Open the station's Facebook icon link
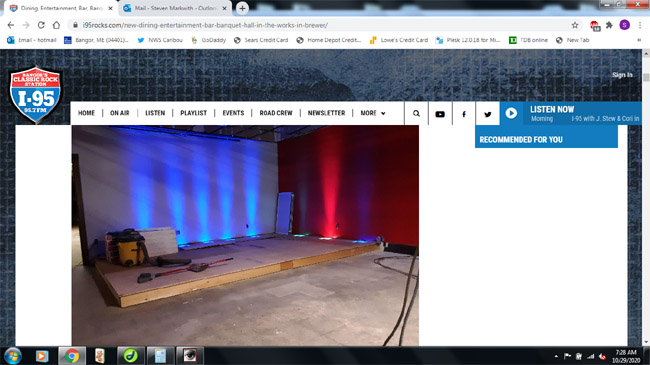Viewport: 650px width, 365px height. pyautogui.click(x=464, y=114)
